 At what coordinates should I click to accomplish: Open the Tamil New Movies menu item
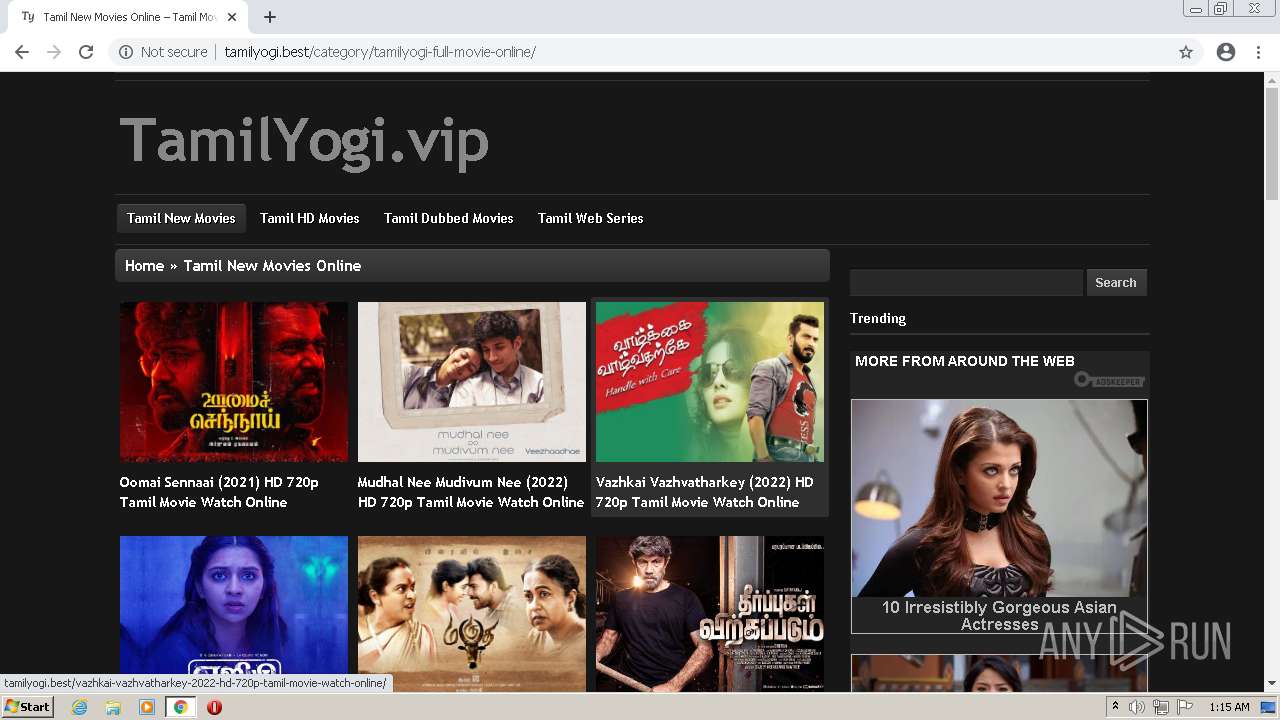(x=181, y=218)
